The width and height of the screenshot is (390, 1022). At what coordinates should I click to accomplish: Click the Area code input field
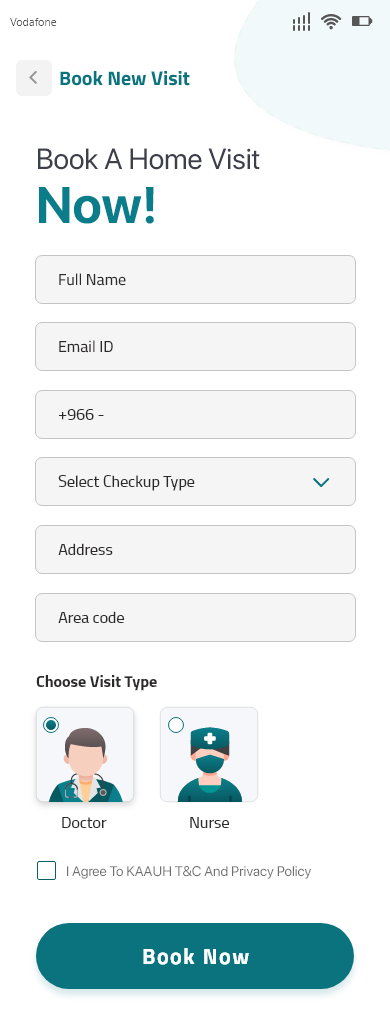click(196, 617)
